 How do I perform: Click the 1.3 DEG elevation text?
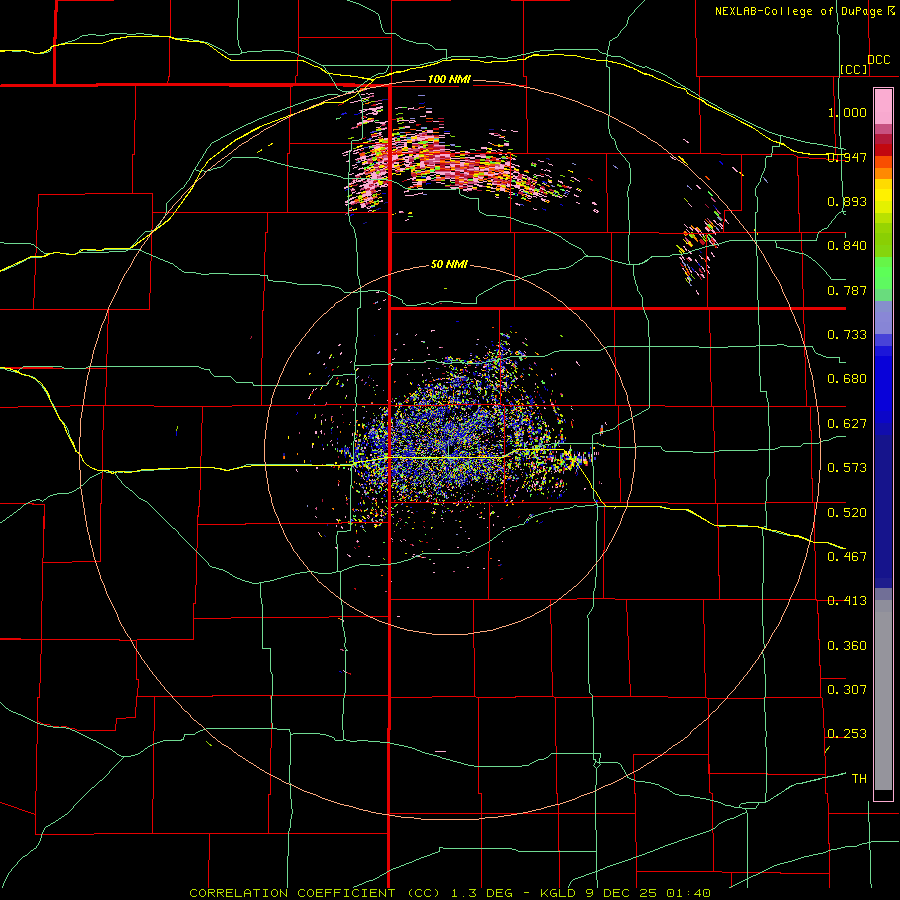(482, 893)
